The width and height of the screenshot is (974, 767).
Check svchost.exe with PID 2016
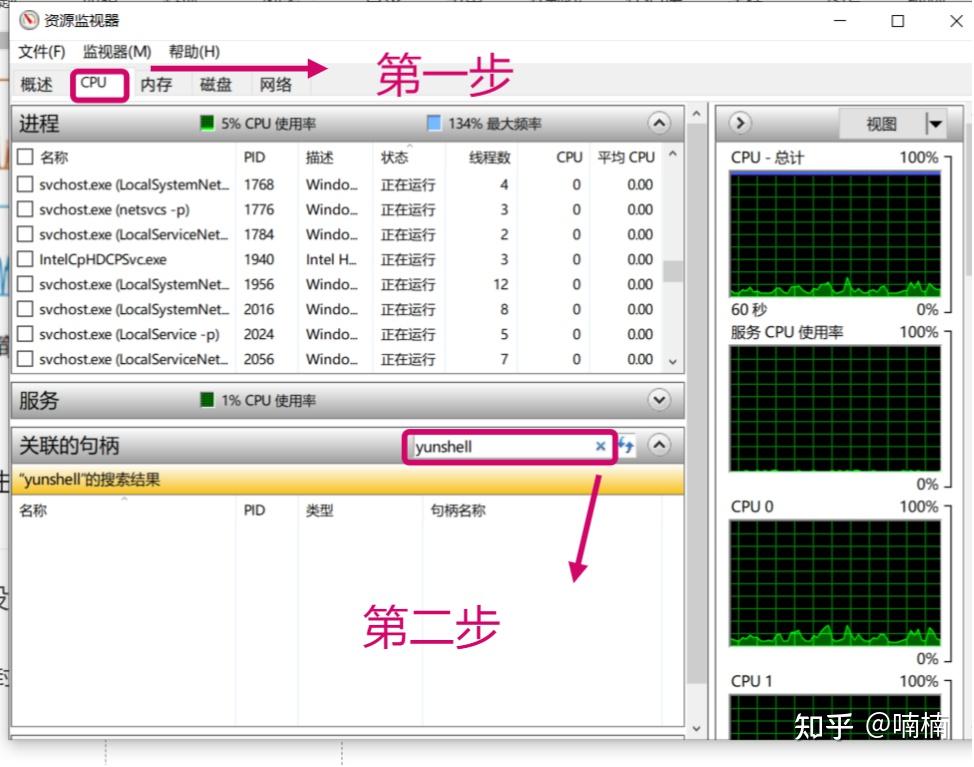(25, 309)
